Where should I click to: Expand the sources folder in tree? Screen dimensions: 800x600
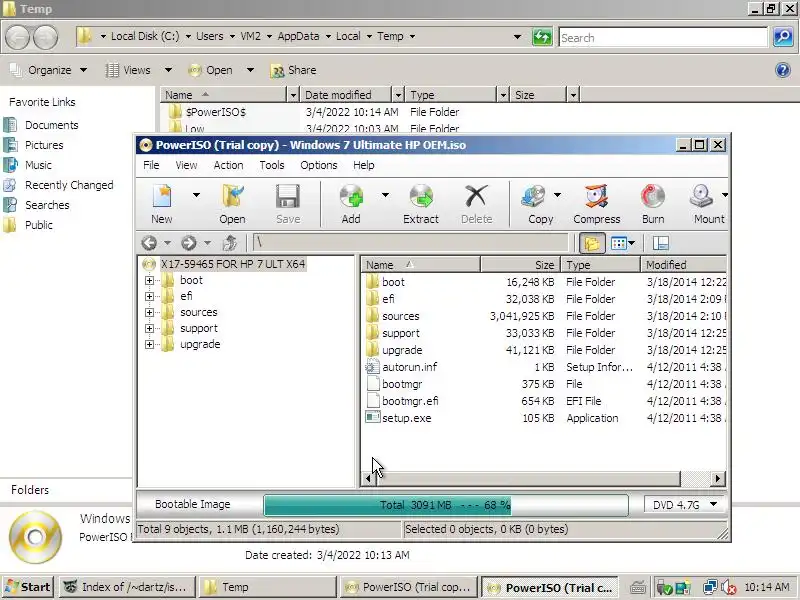[x=149, y=312]
